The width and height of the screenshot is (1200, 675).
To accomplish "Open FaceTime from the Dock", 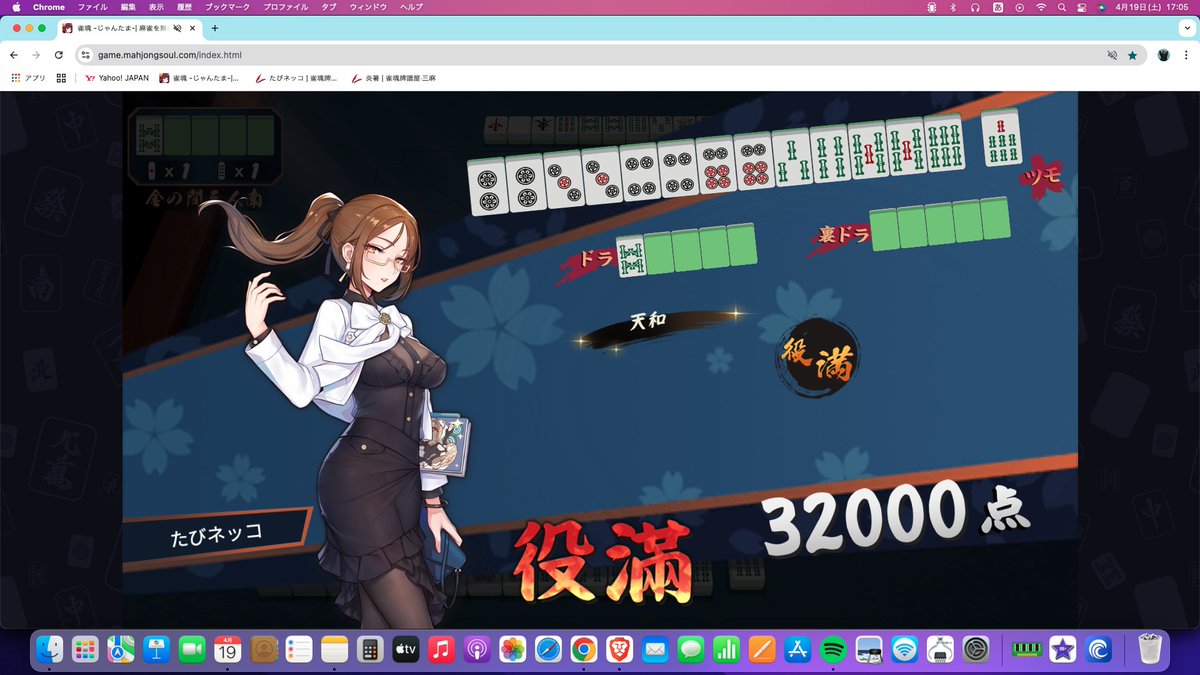I will (x=192, y=650).
